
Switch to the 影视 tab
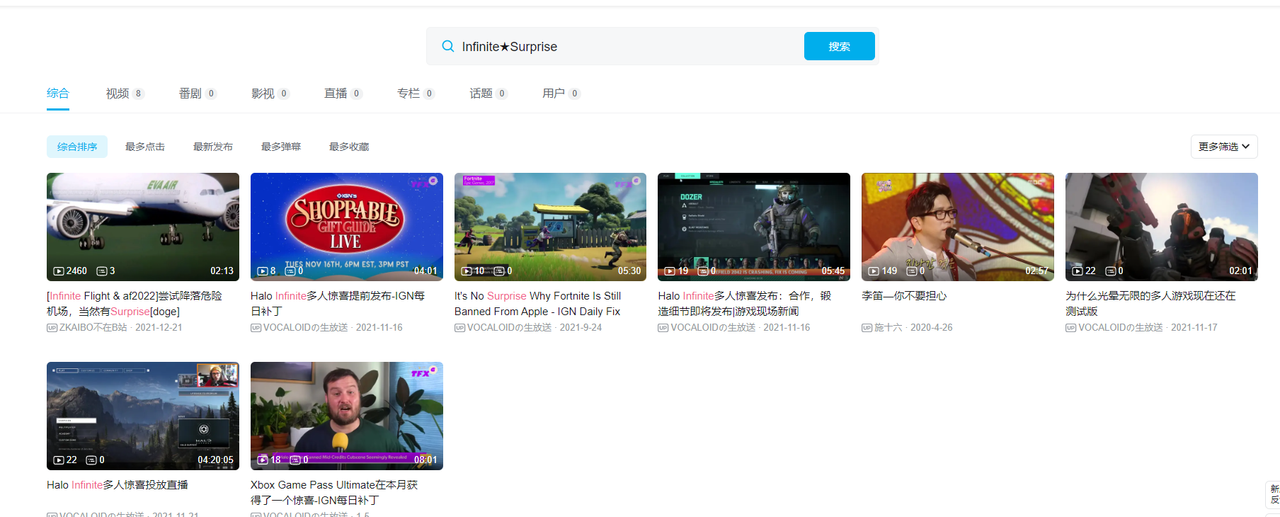coord(271,93)
